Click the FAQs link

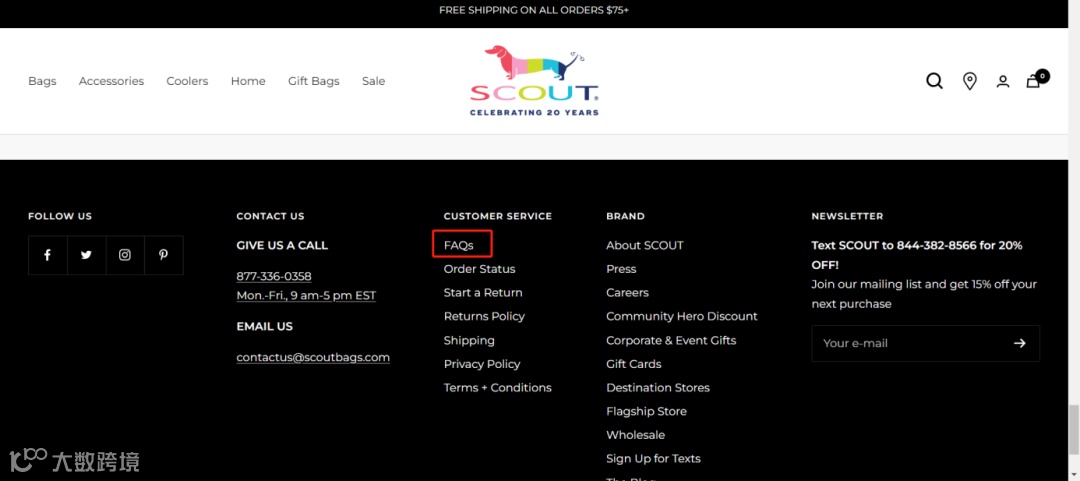tap(459, 245)
